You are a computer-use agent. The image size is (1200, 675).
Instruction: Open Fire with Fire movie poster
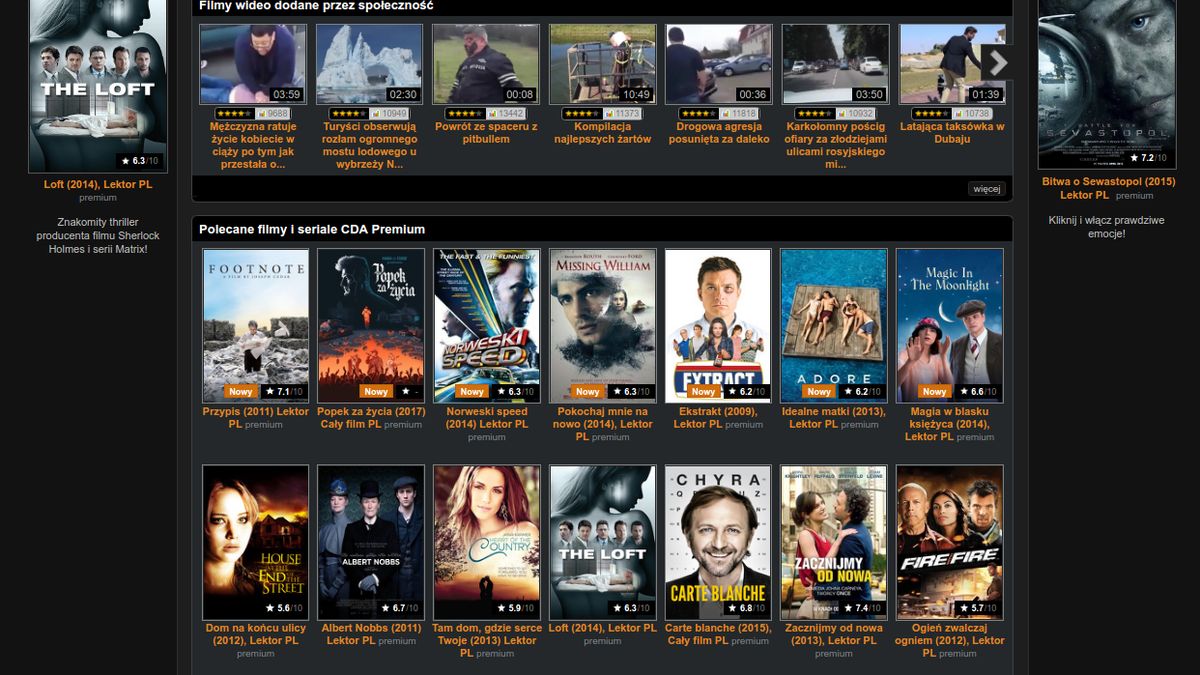[950, 542]
